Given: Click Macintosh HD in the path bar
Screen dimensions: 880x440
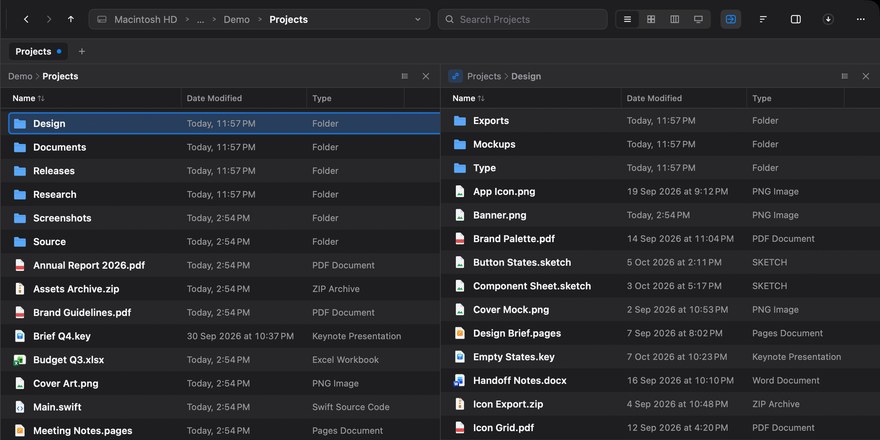Looking at the screenshot, I should pos(145,19).
